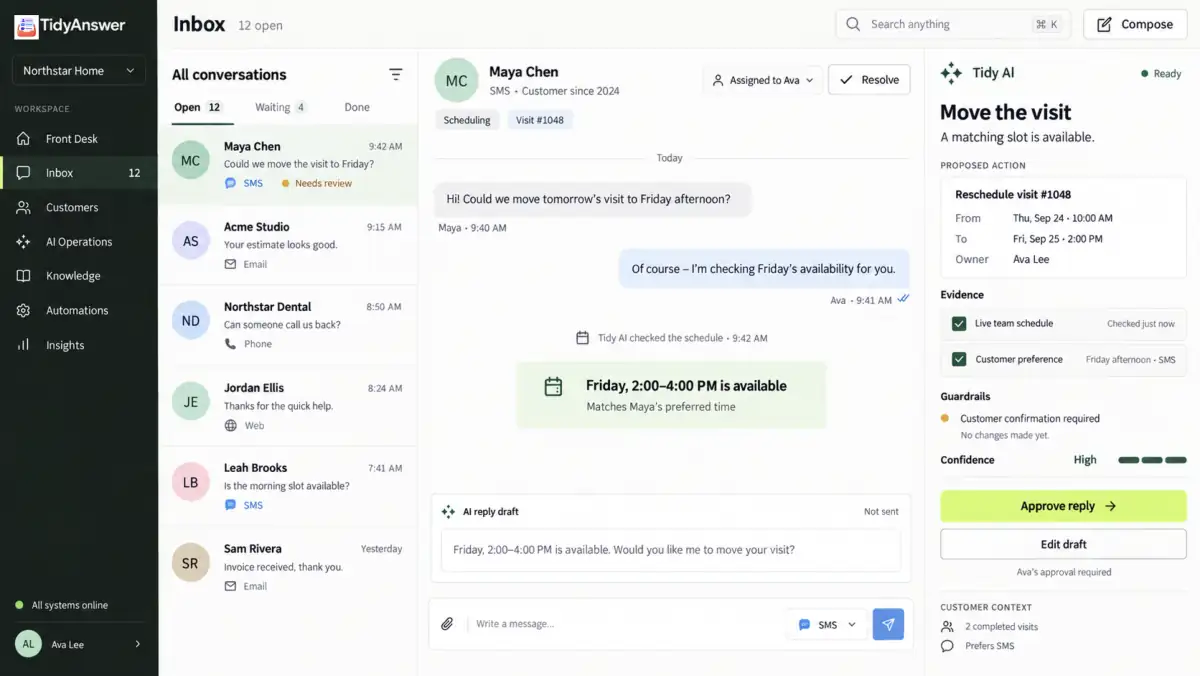Click the attachment paperclip icon
The image size is (1200, 676).
pyautogui.click(x=447, y=624)
